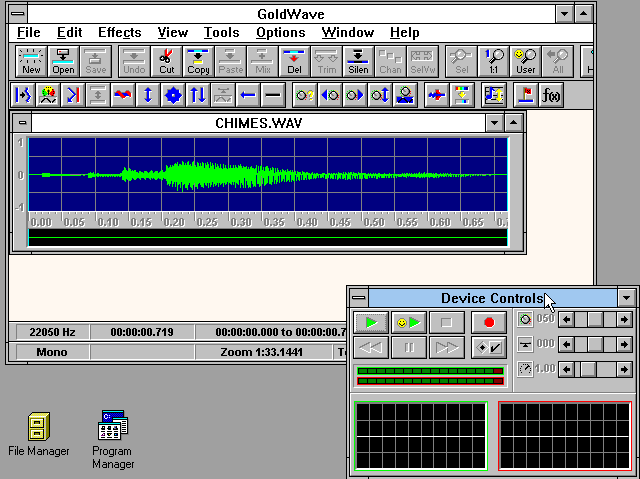This screenshot has width=640, height=479.
Task: Play the sound with green Play button
Action: [371, 323]
